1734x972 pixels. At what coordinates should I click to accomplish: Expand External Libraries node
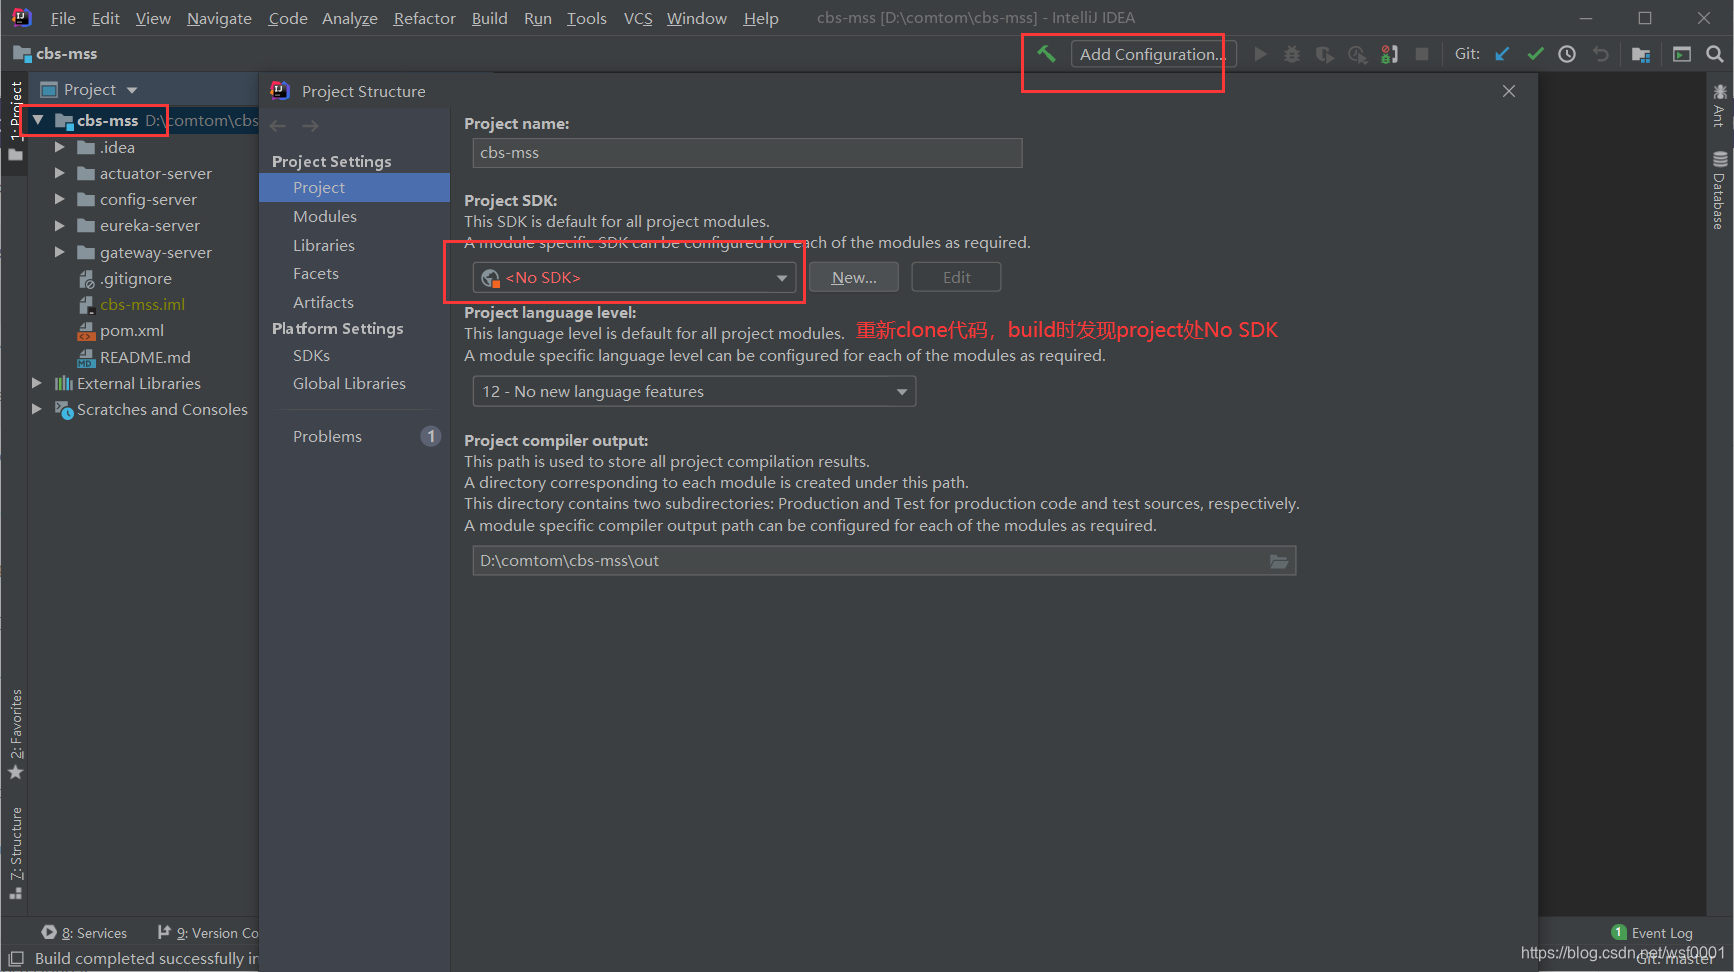coord(37,383)
